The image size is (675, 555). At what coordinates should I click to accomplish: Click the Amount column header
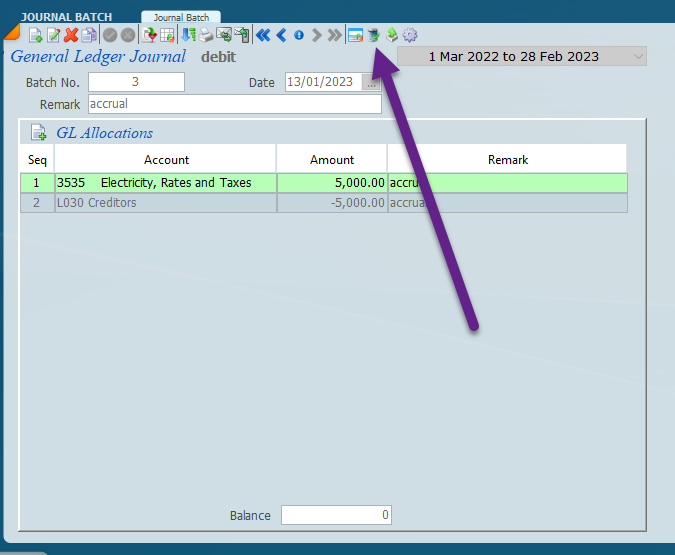[x=331, y=159]
